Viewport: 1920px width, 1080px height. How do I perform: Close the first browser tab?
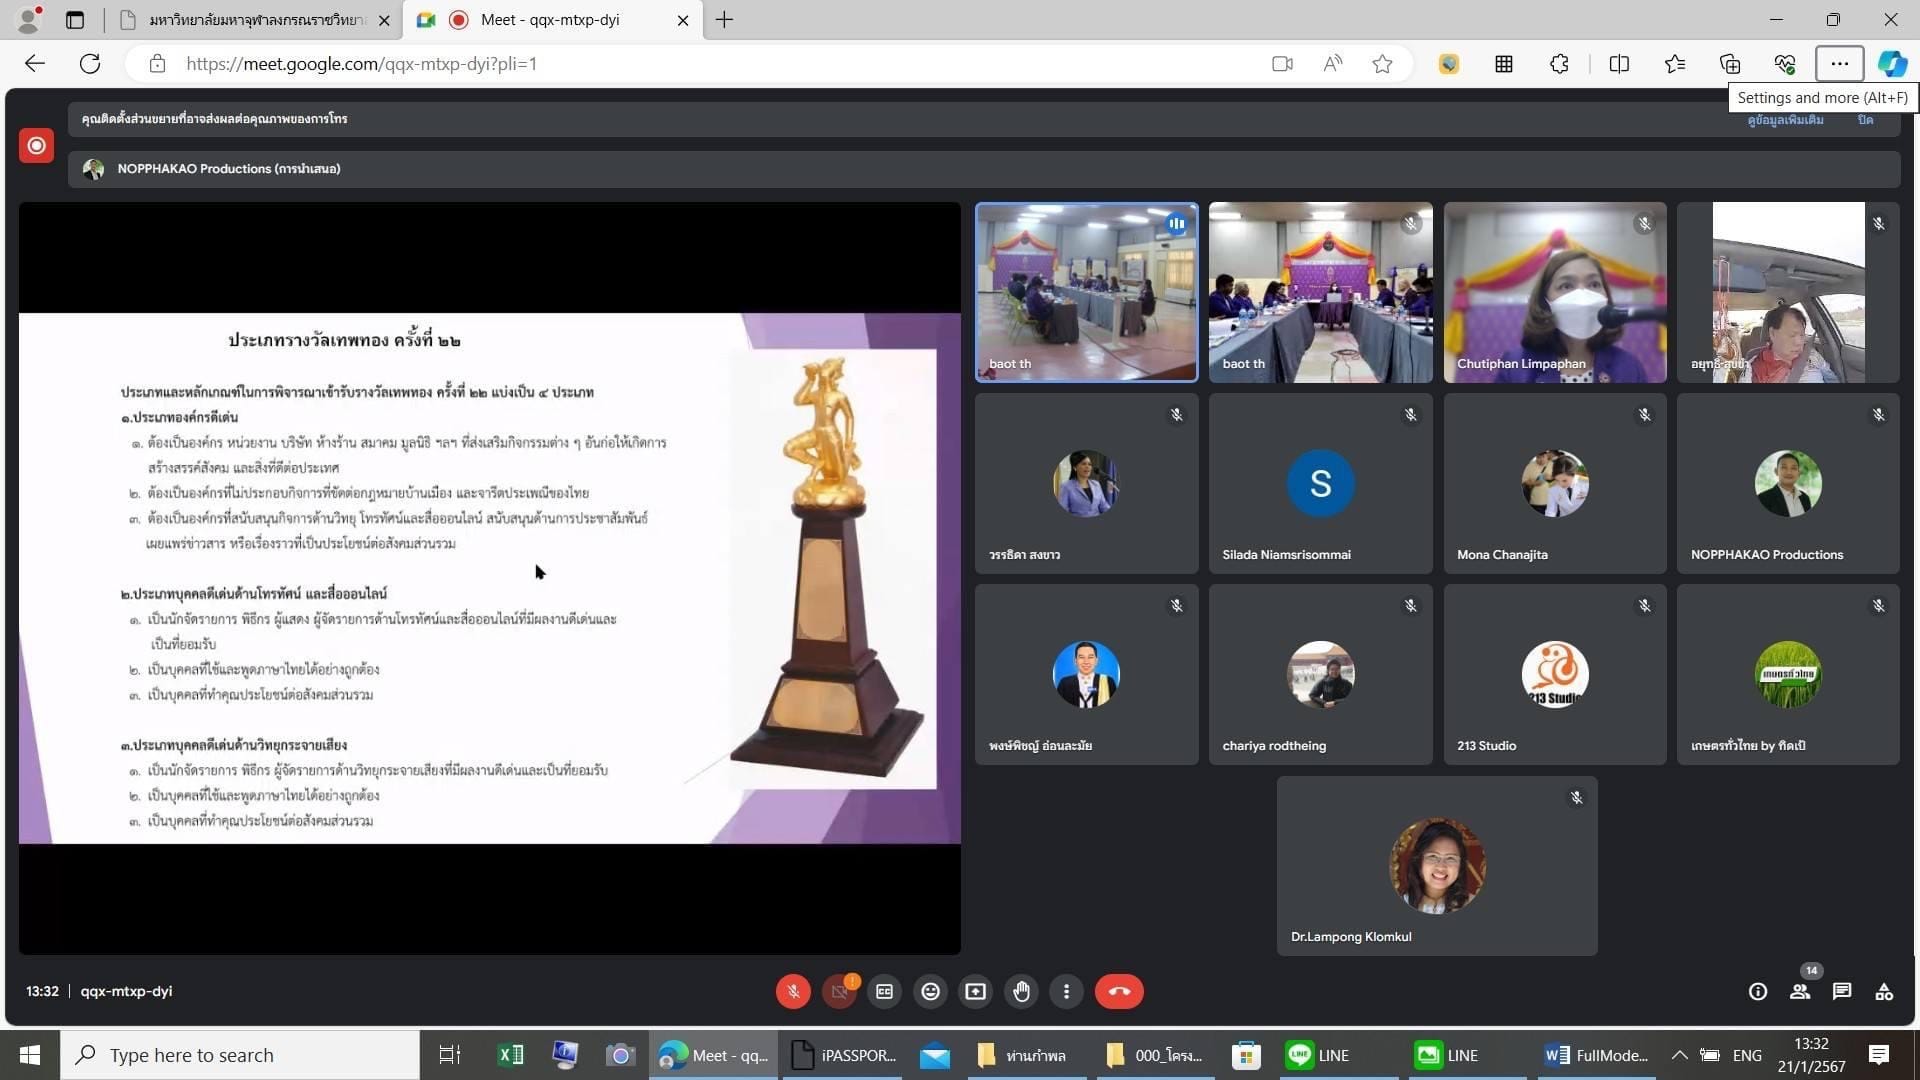pos(384,20)
